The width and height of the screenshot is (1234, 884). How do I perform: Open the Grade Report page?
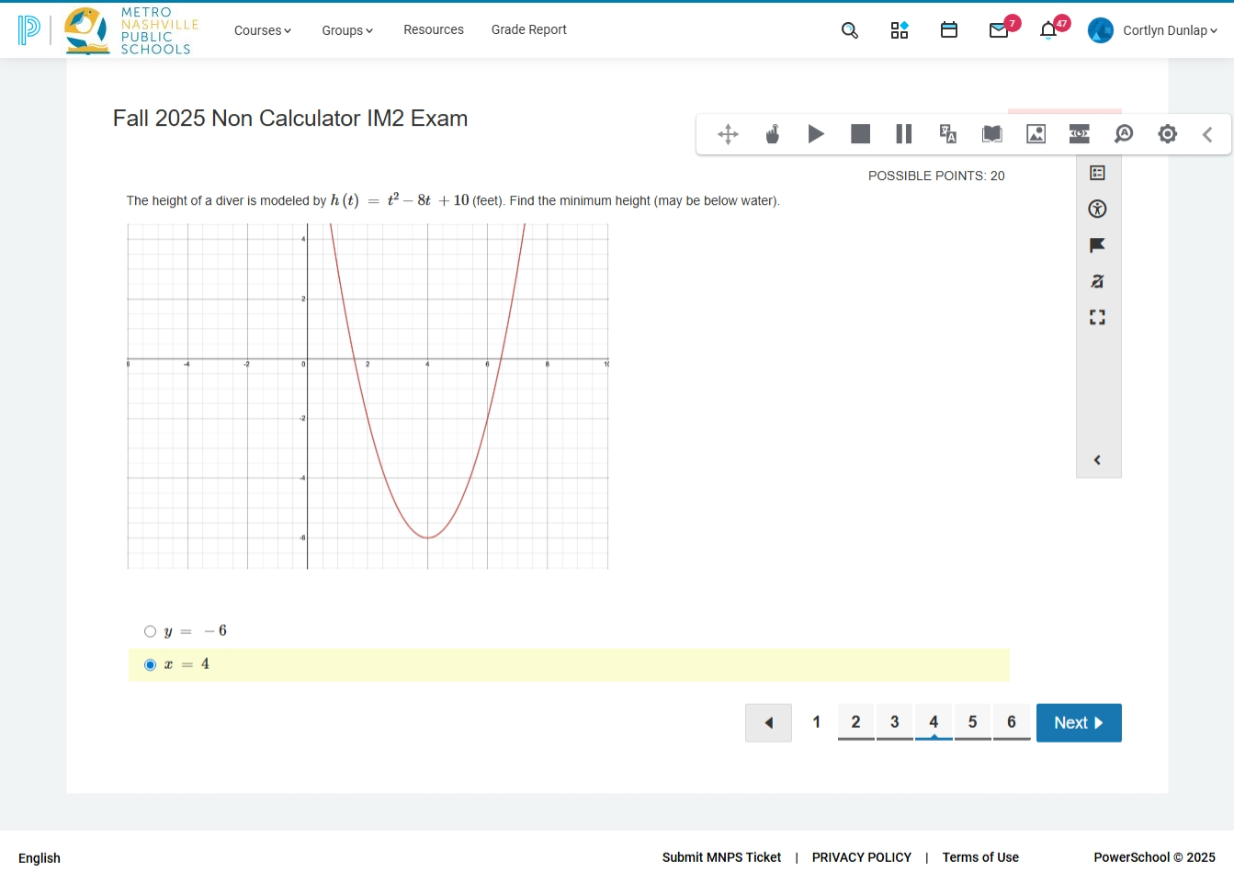pyautogui.click(x=529, y=30)
